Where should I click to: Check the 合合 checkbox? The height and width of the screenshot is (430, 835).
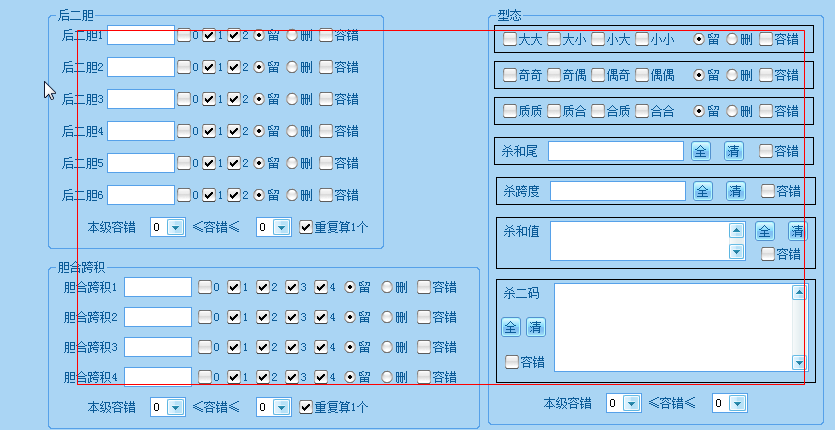(x=642, y=111)
